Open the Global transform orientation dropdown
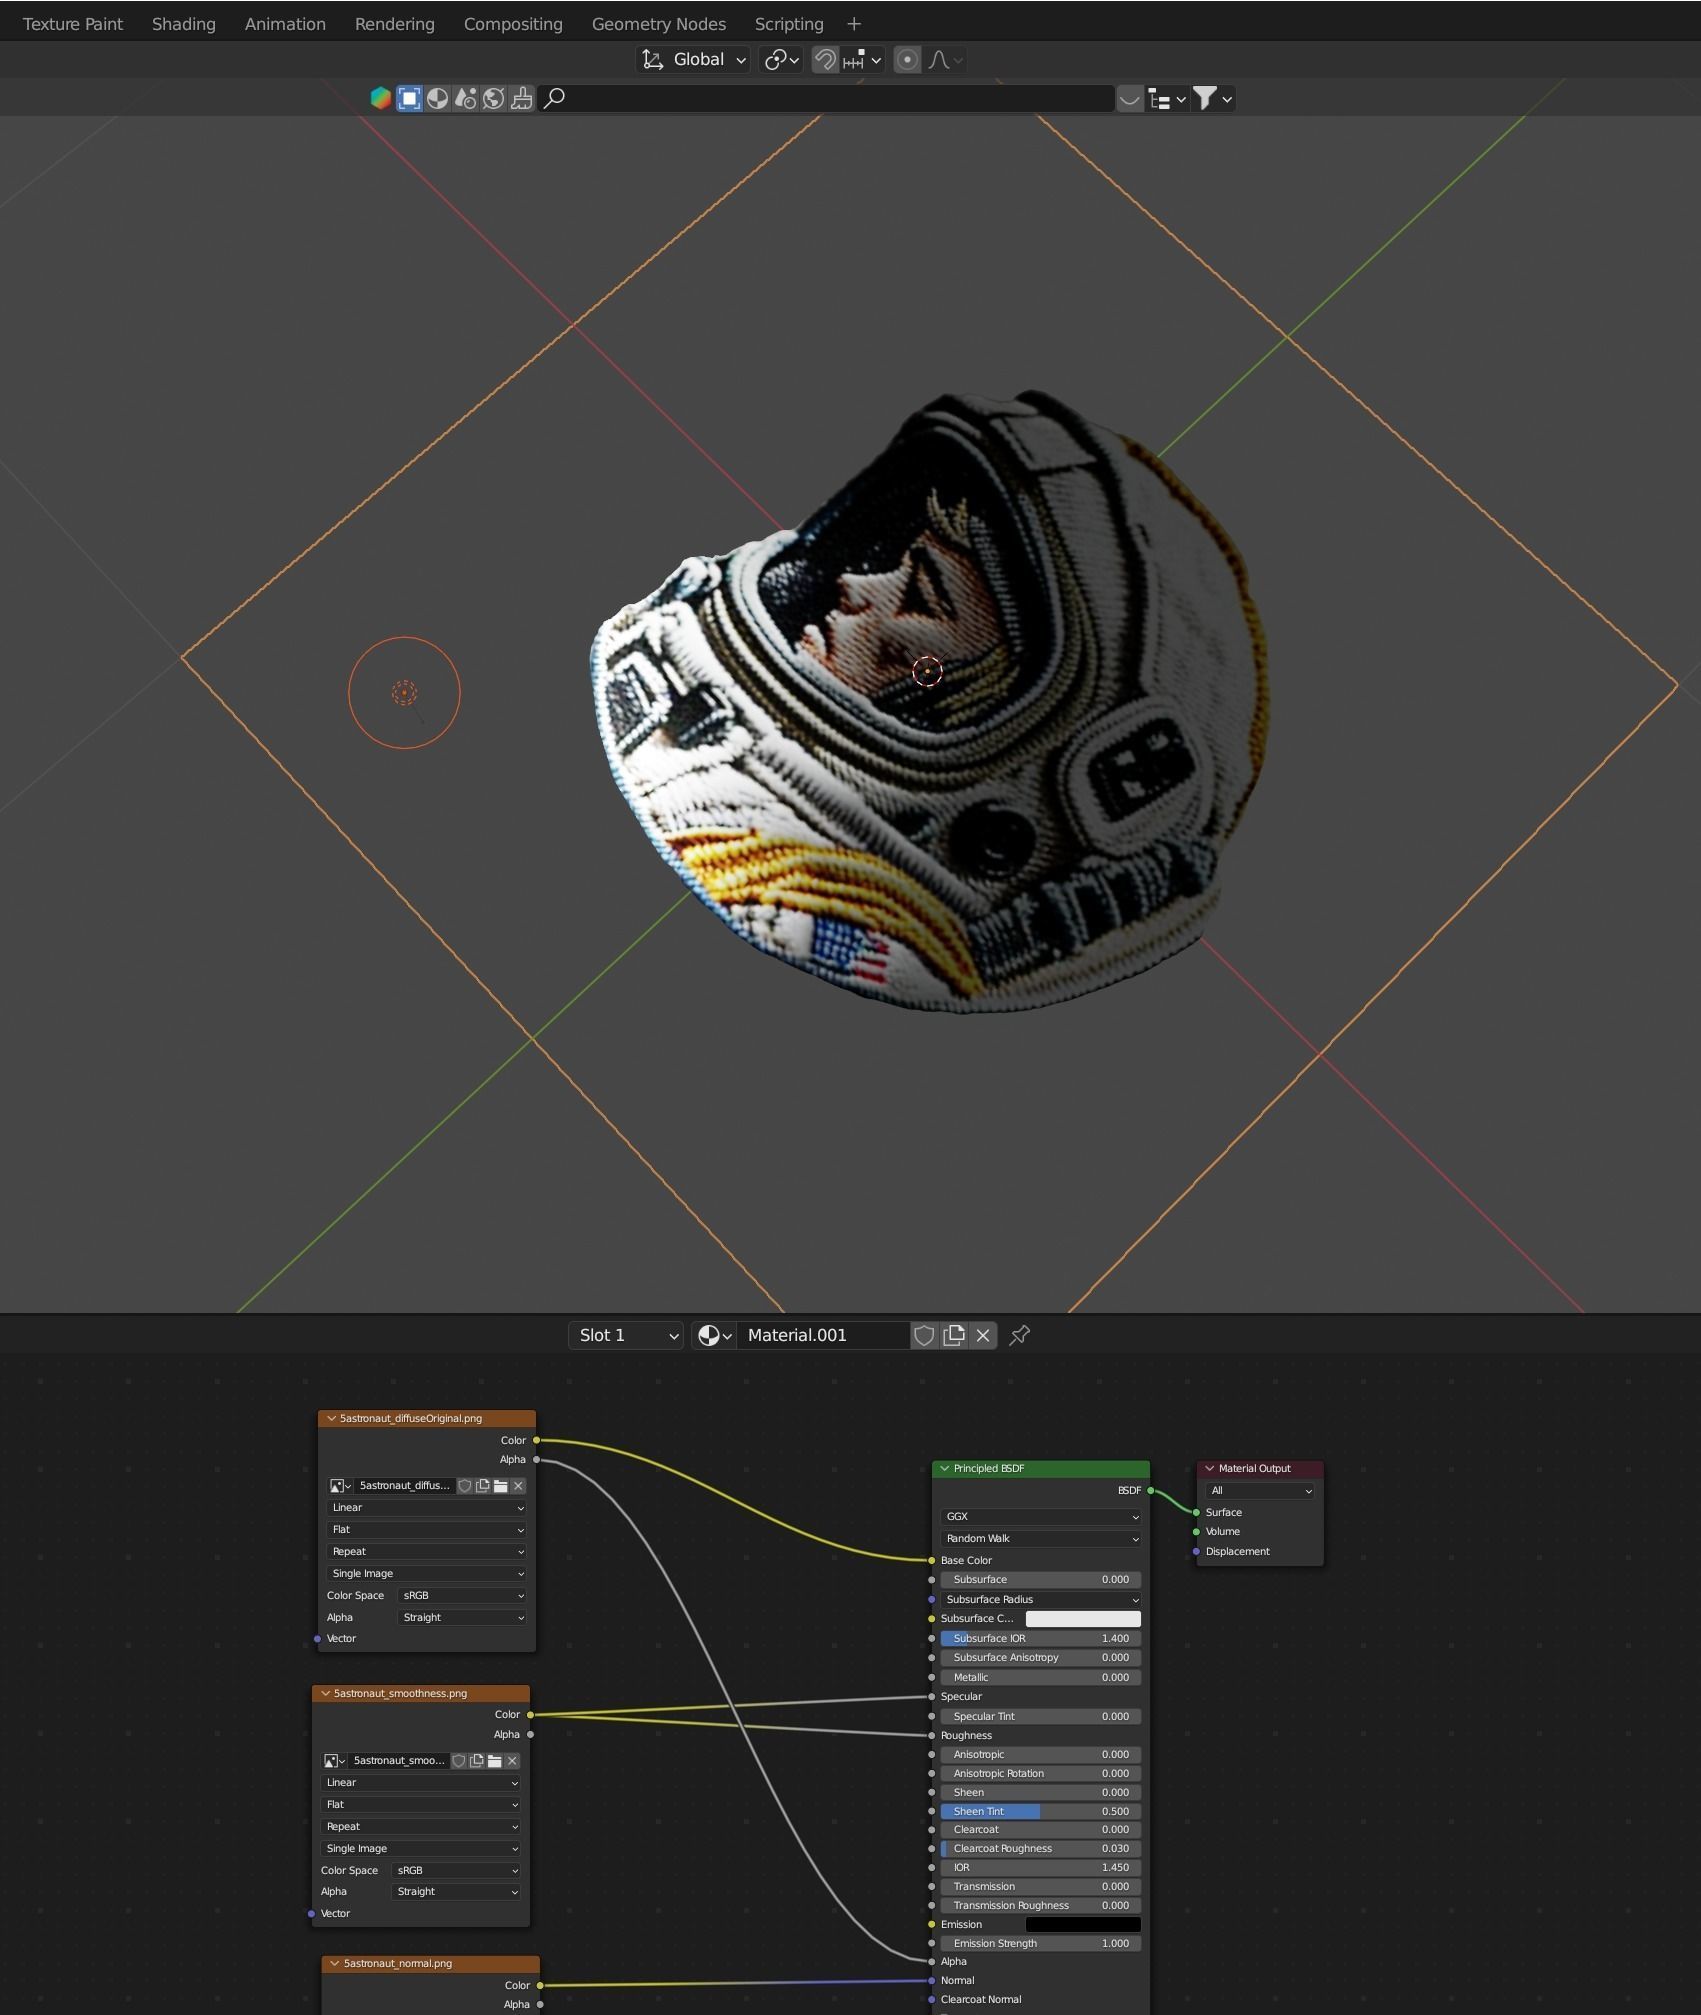This screenshot has height=2015, width=1701. click(693, 60)
